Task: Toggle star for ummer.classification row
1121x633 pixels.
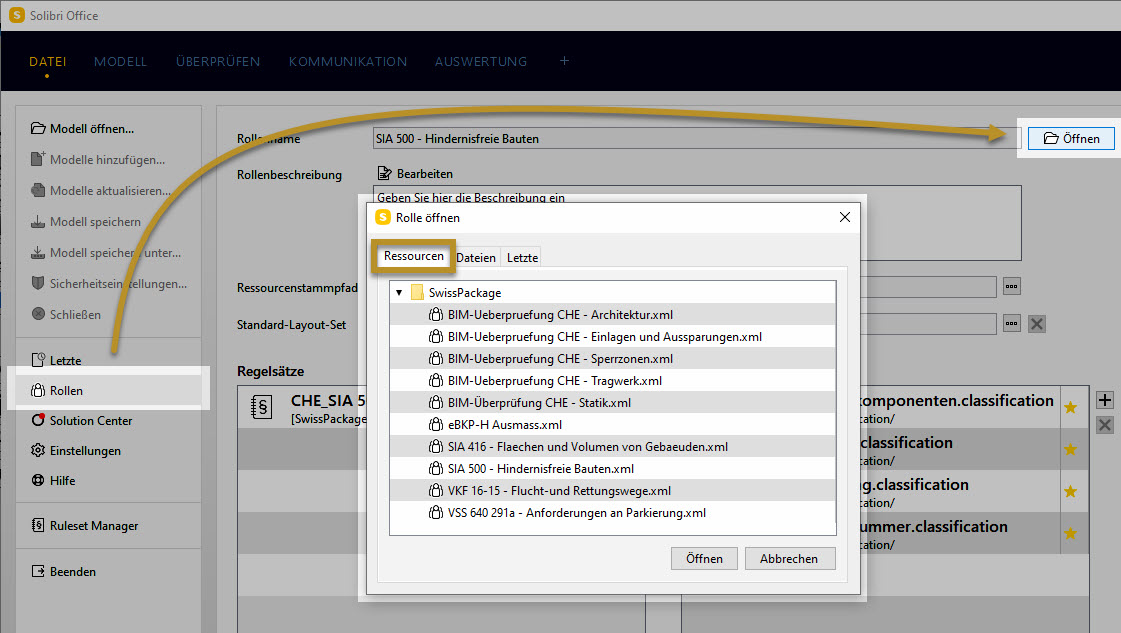Action: point(1070,534)
